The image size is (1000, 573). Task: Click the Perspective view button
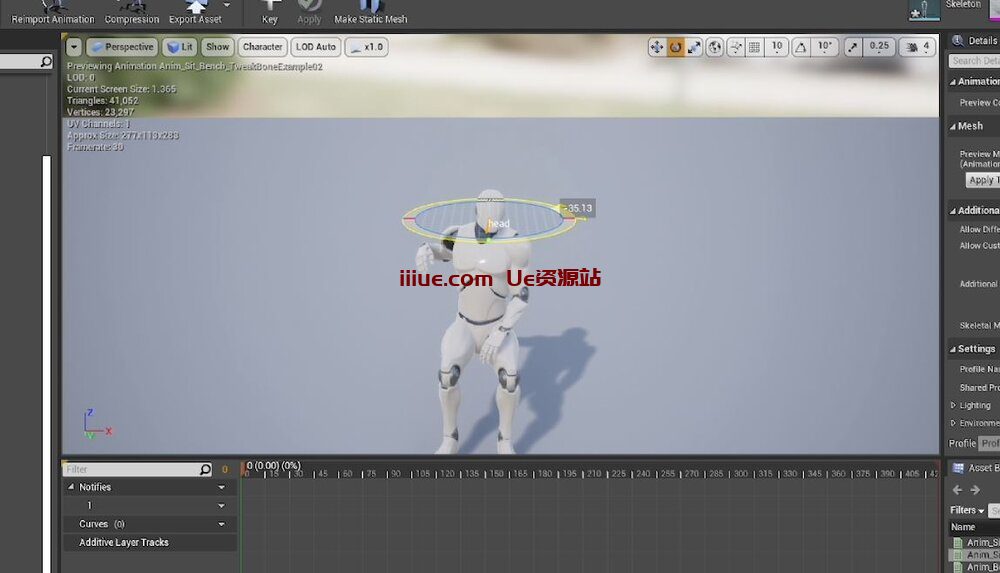tap(122, 47)
